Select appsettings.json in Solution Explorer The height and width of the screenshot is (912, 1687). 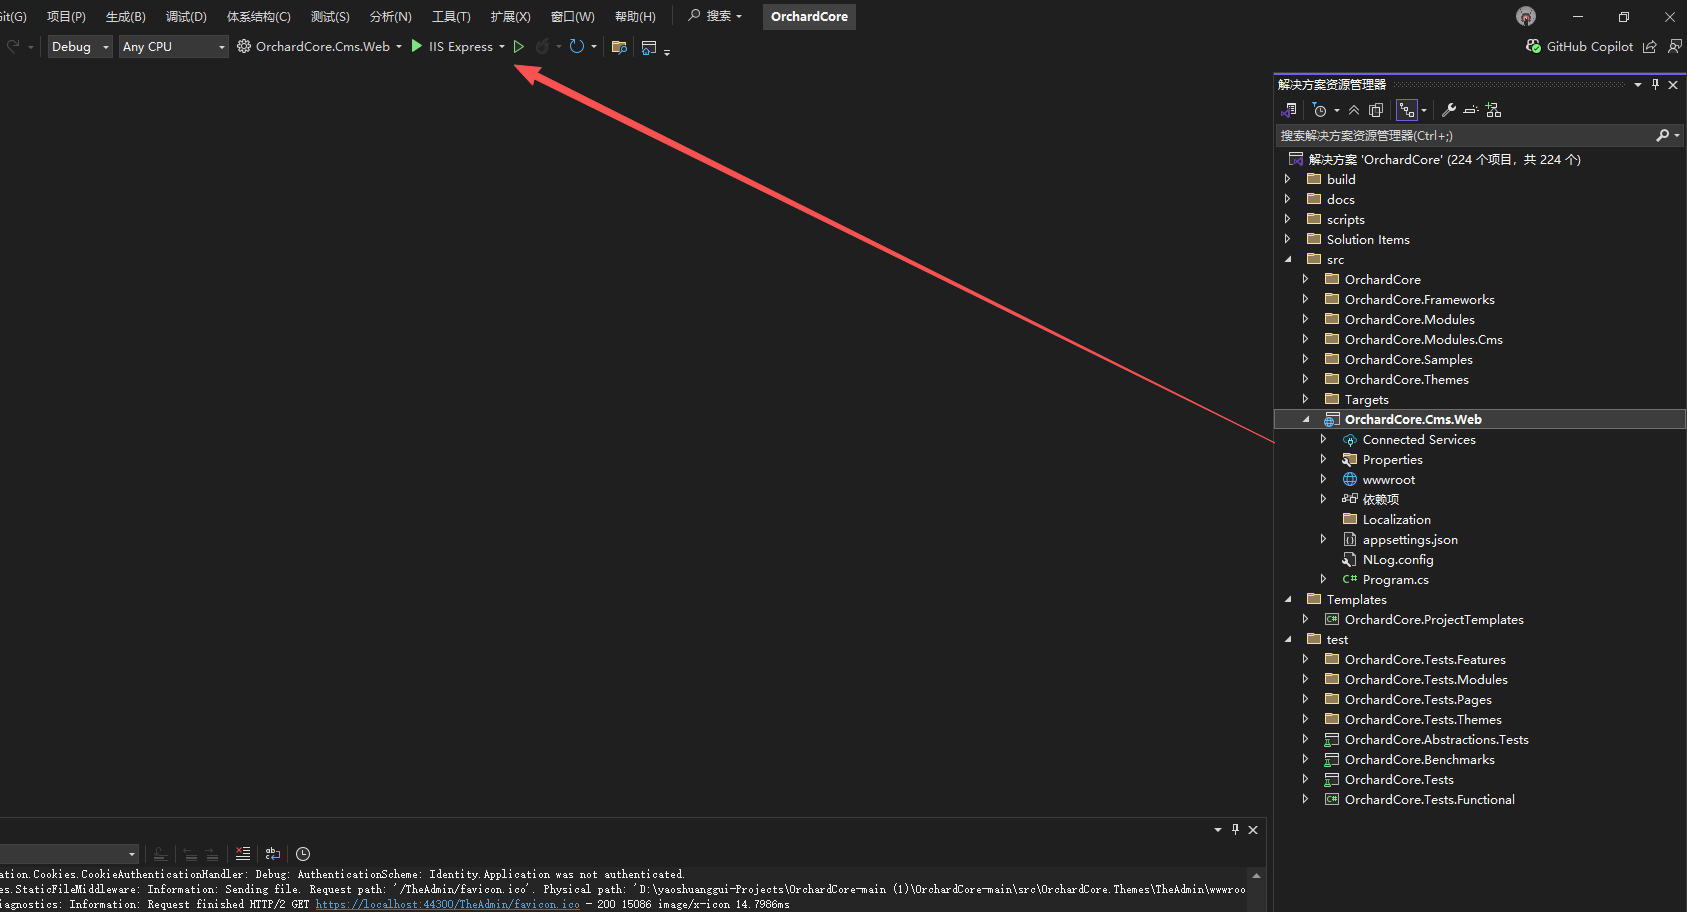tap(1410, 539)
